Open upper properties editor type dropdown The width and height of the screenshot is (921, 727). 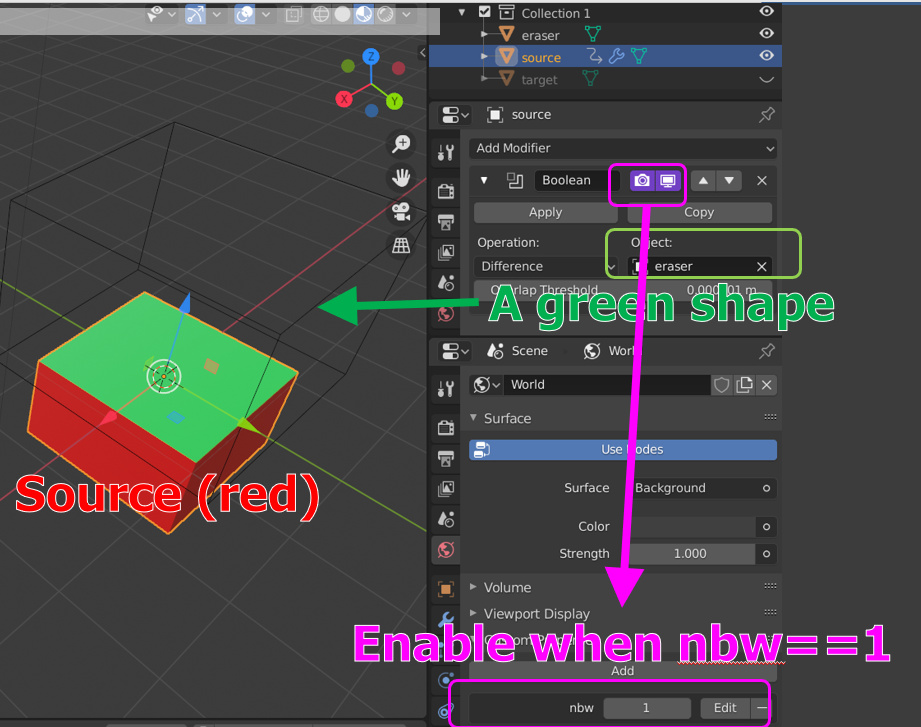pyautogui.click(x=455, y=115)
